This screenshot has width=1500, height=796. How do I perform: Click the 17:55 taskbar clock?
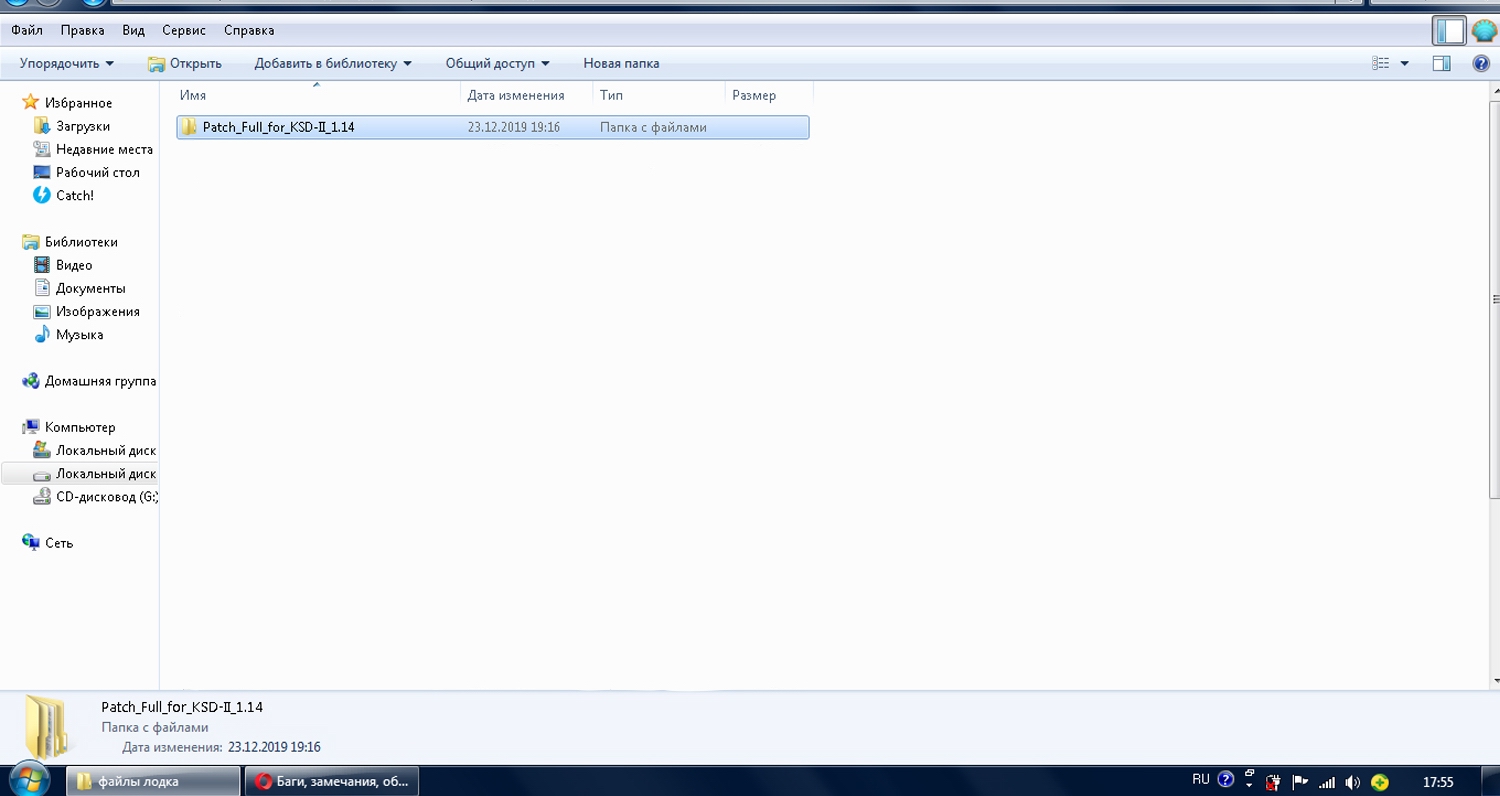(1438, 782)
